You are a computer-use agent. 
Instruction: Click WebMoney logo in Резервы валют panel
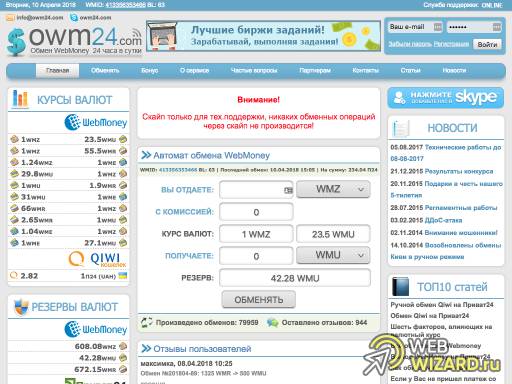pyautogui.click(x=96, y=329)
